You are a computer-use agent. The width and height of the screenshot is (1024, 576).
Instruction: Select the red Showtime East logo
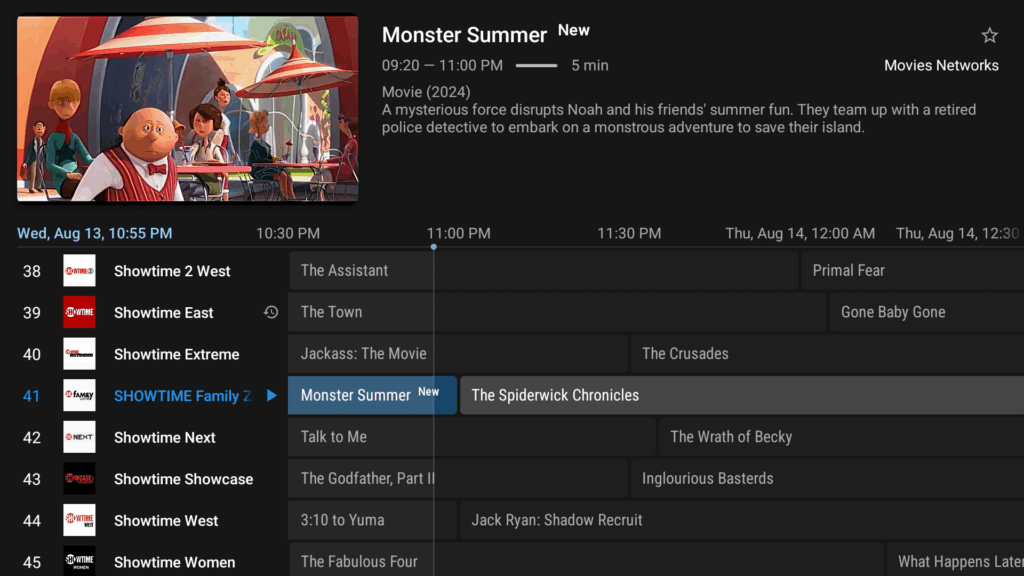coord(79,312)
